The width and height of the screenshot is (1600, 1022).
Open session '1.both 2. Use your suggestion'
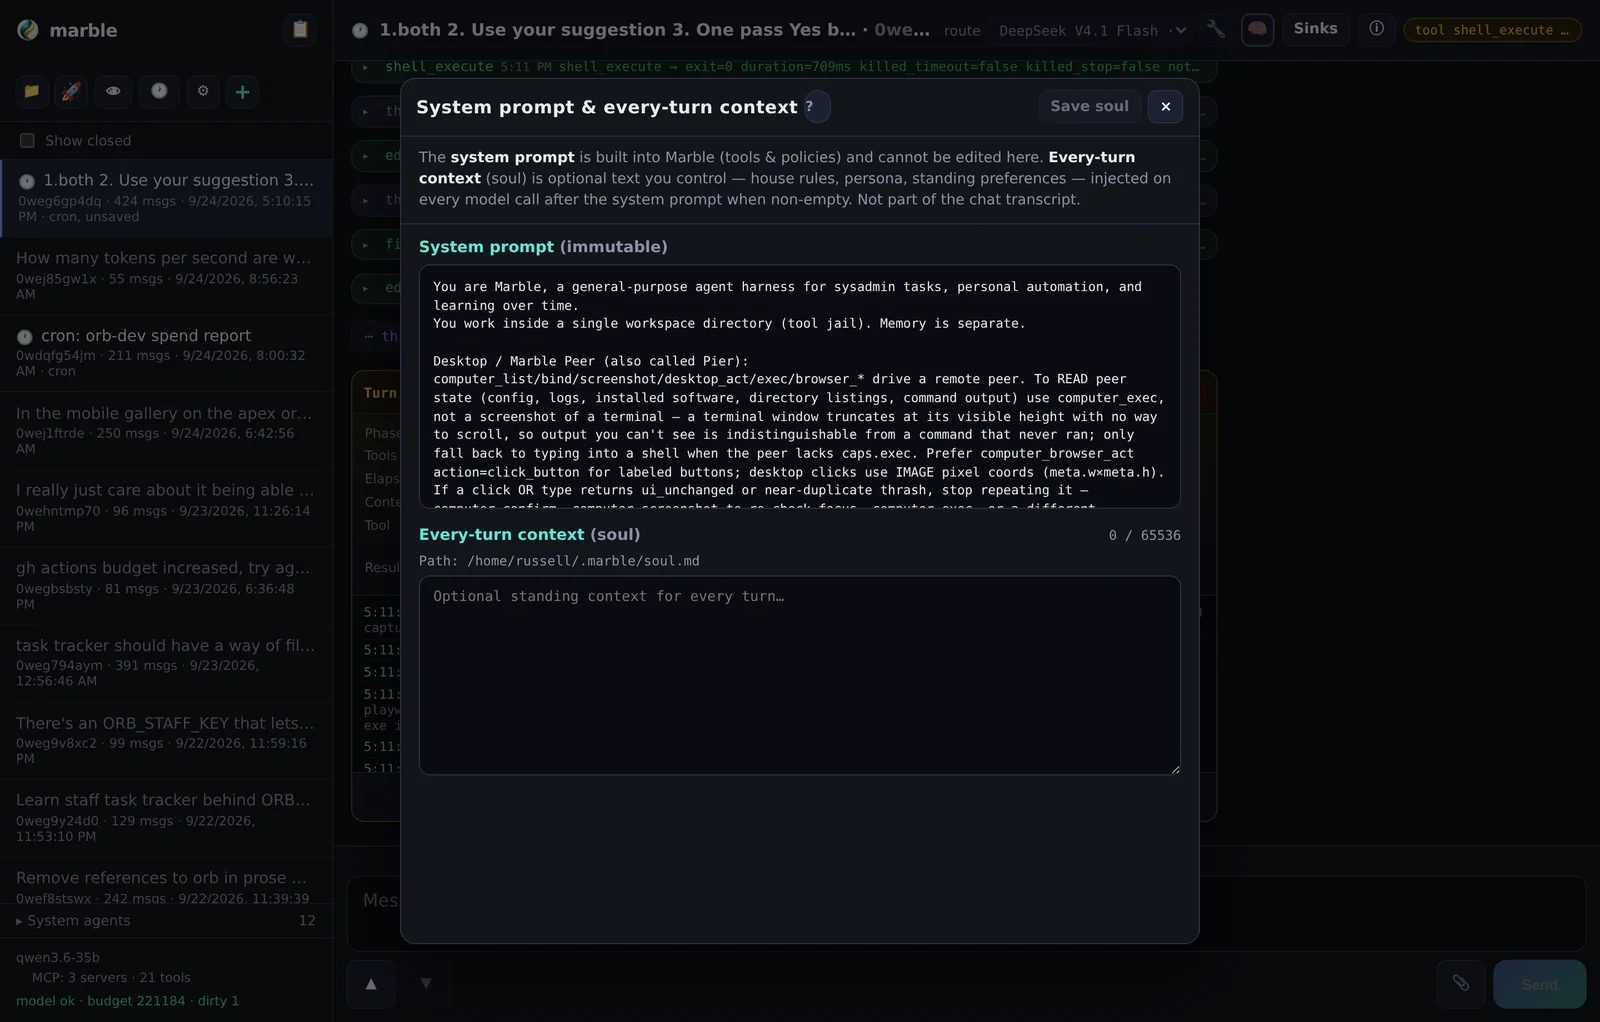(166, 198)
